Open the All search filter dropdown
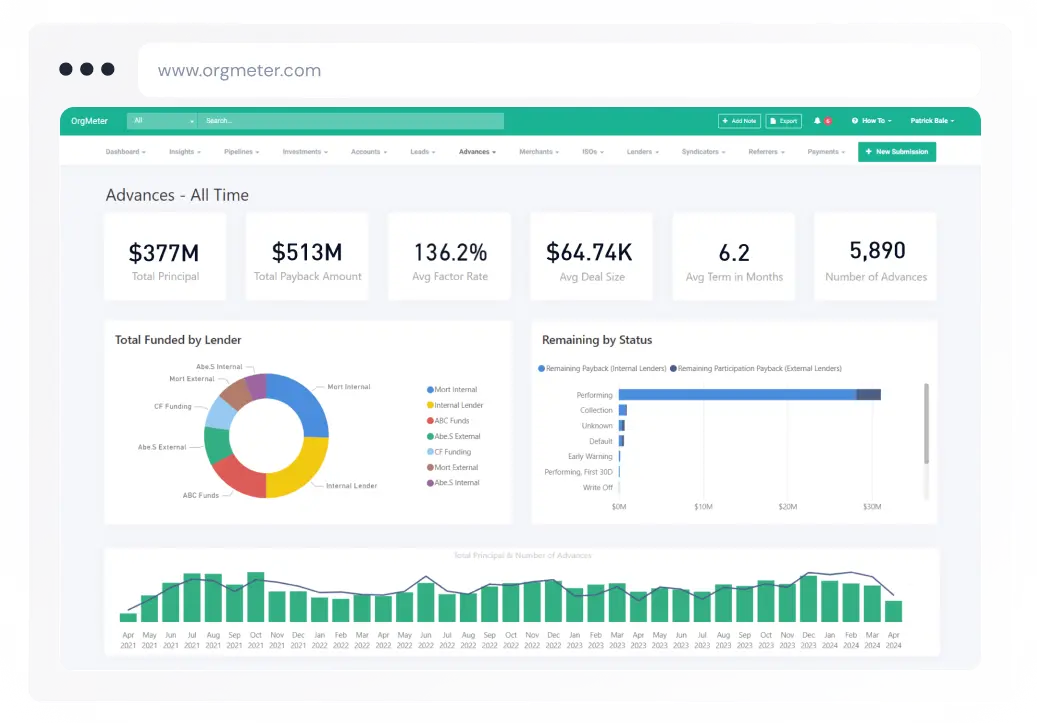Viewport: 1037px width, 723px height. 162,121
